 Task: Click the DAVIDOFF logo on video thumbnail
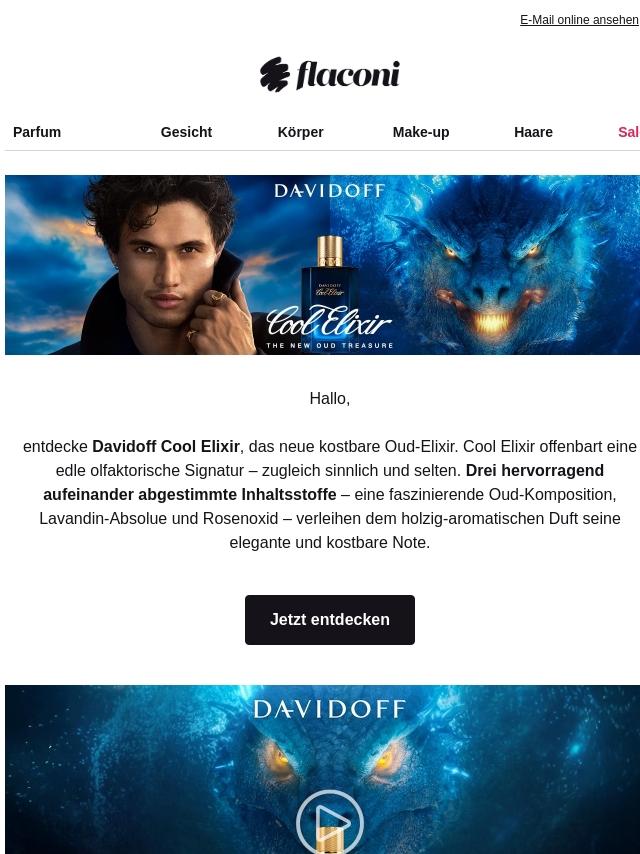(x=330, y=709)
